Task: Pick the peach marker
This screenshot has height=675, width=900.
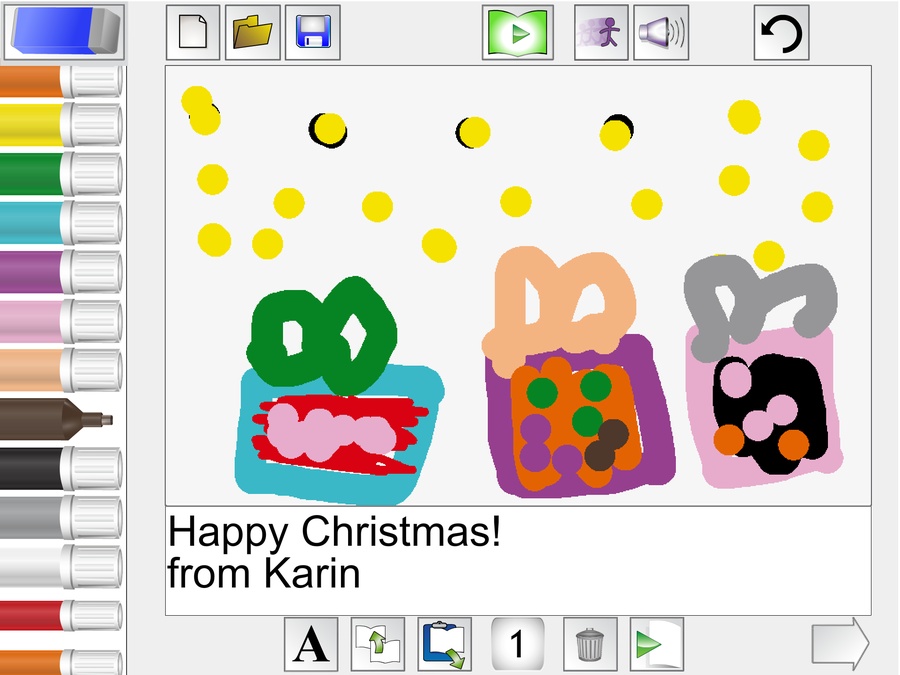Action: coord(61,370)
